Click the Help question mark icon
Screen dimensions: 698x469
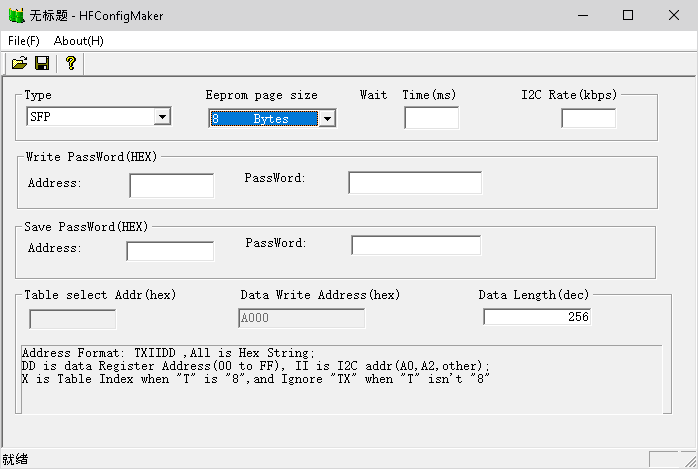coord(70,63)
